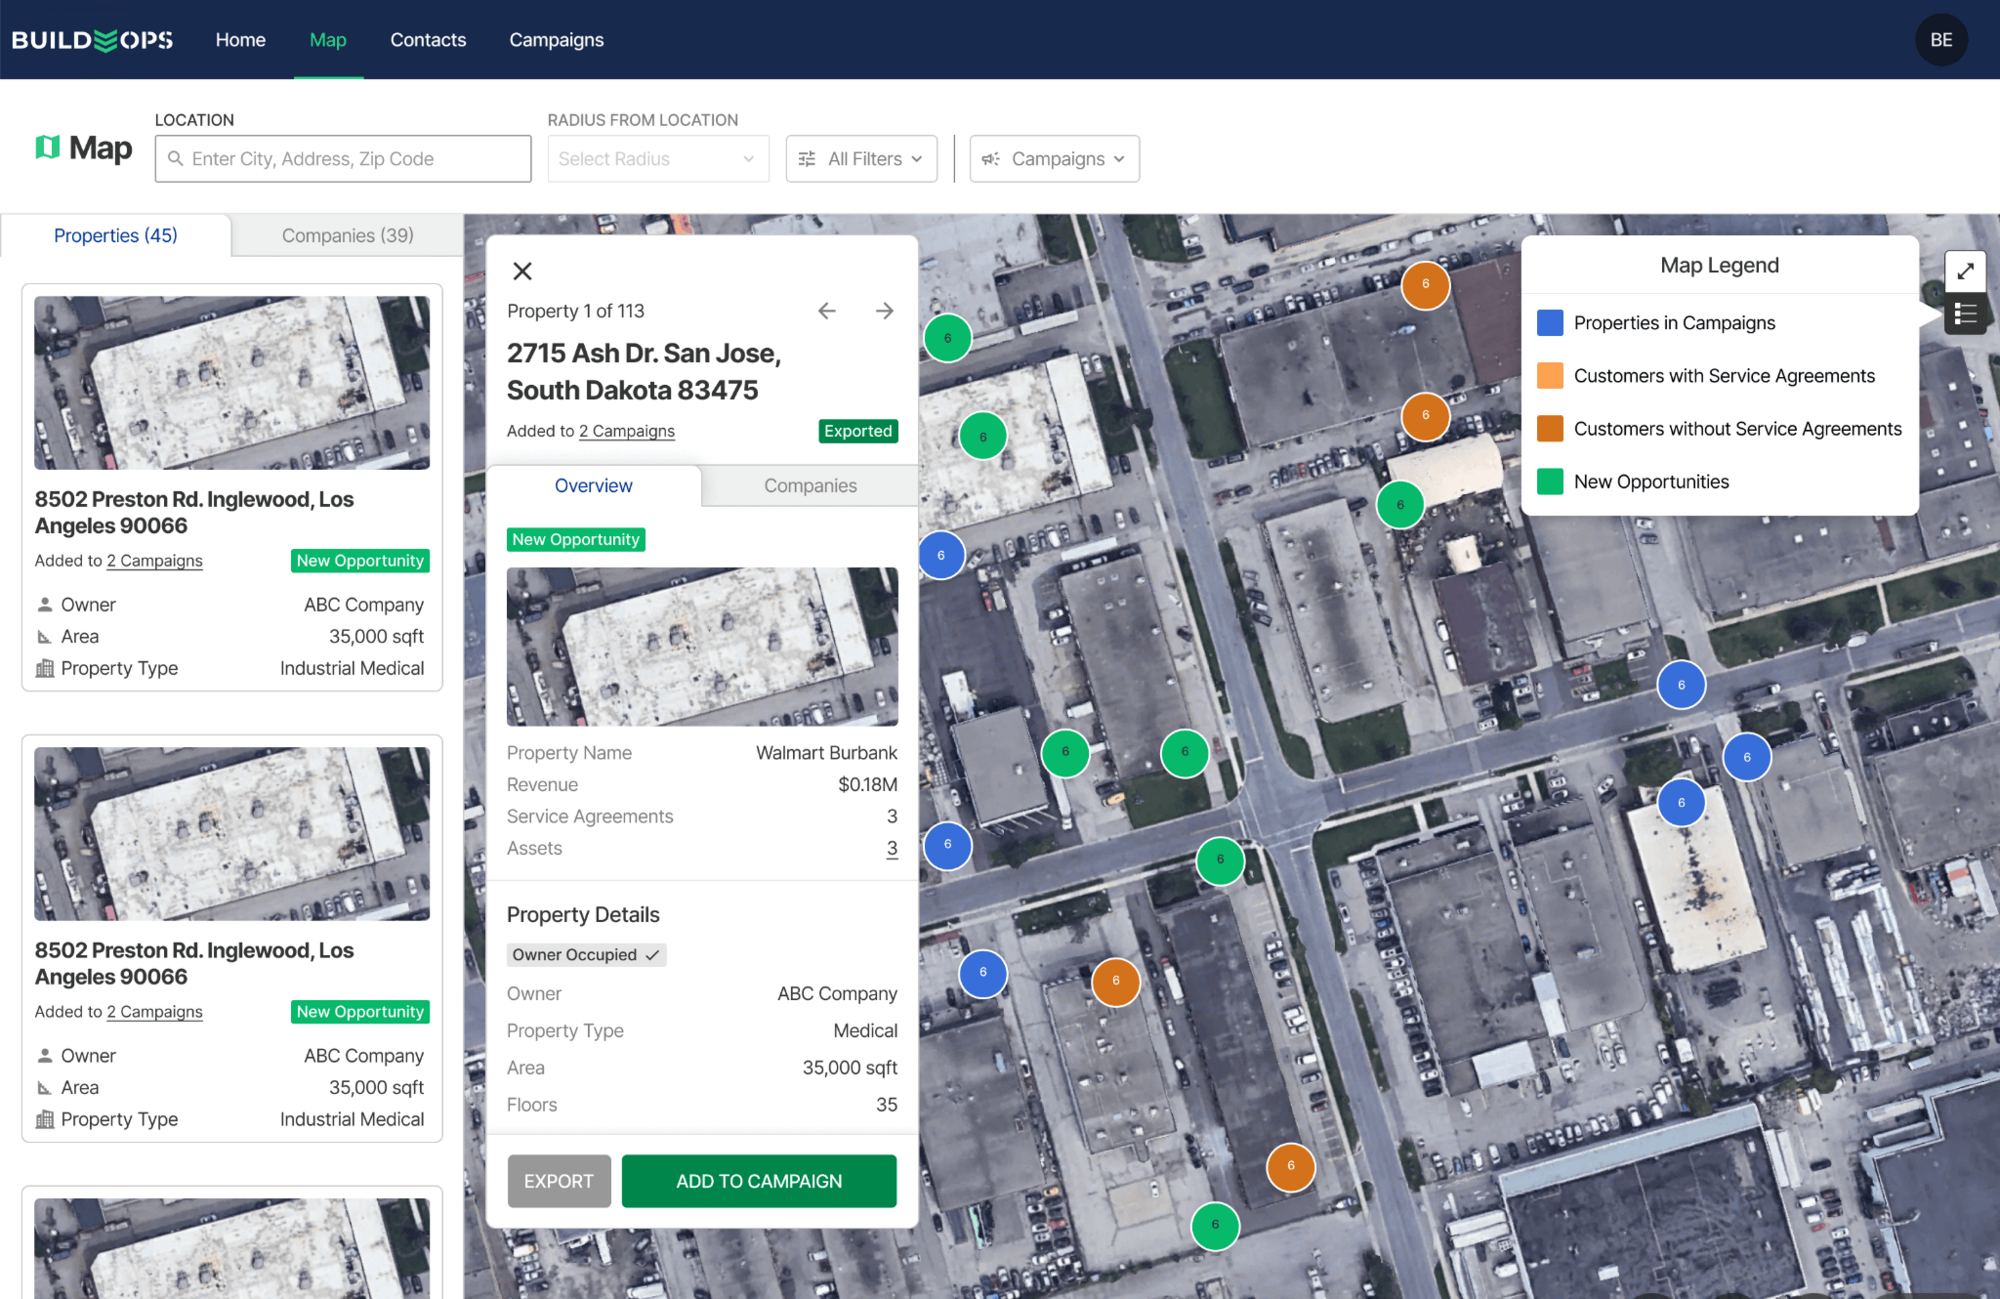Open 2 Campaigns link in first property card

coord(155,561)
